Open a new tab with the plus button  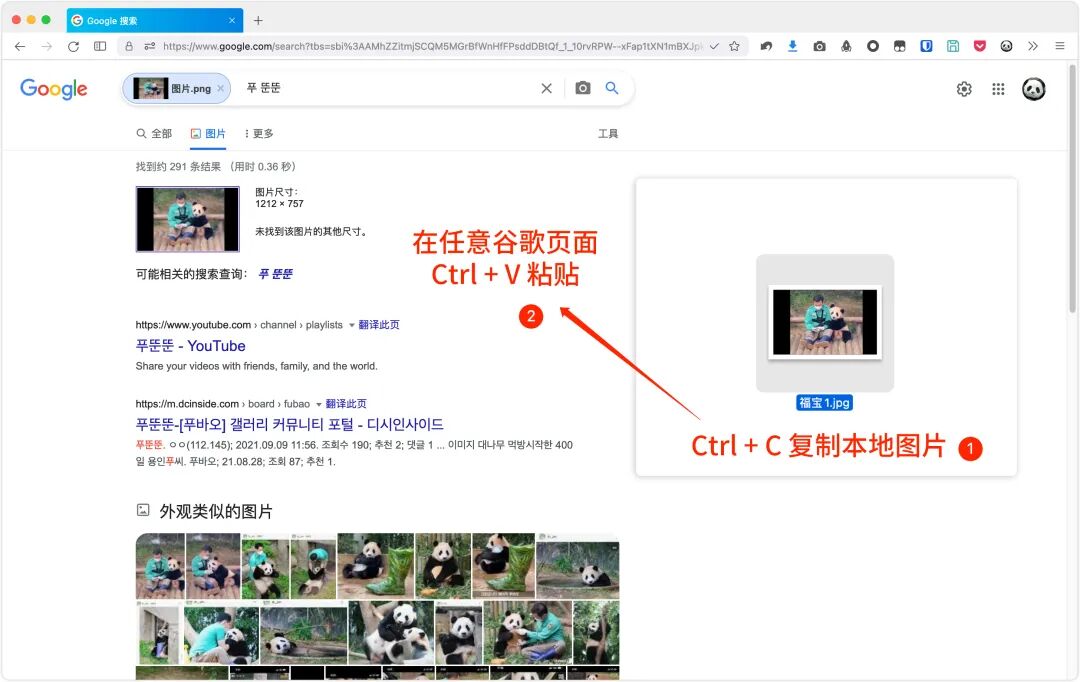[x=258, y=21]
